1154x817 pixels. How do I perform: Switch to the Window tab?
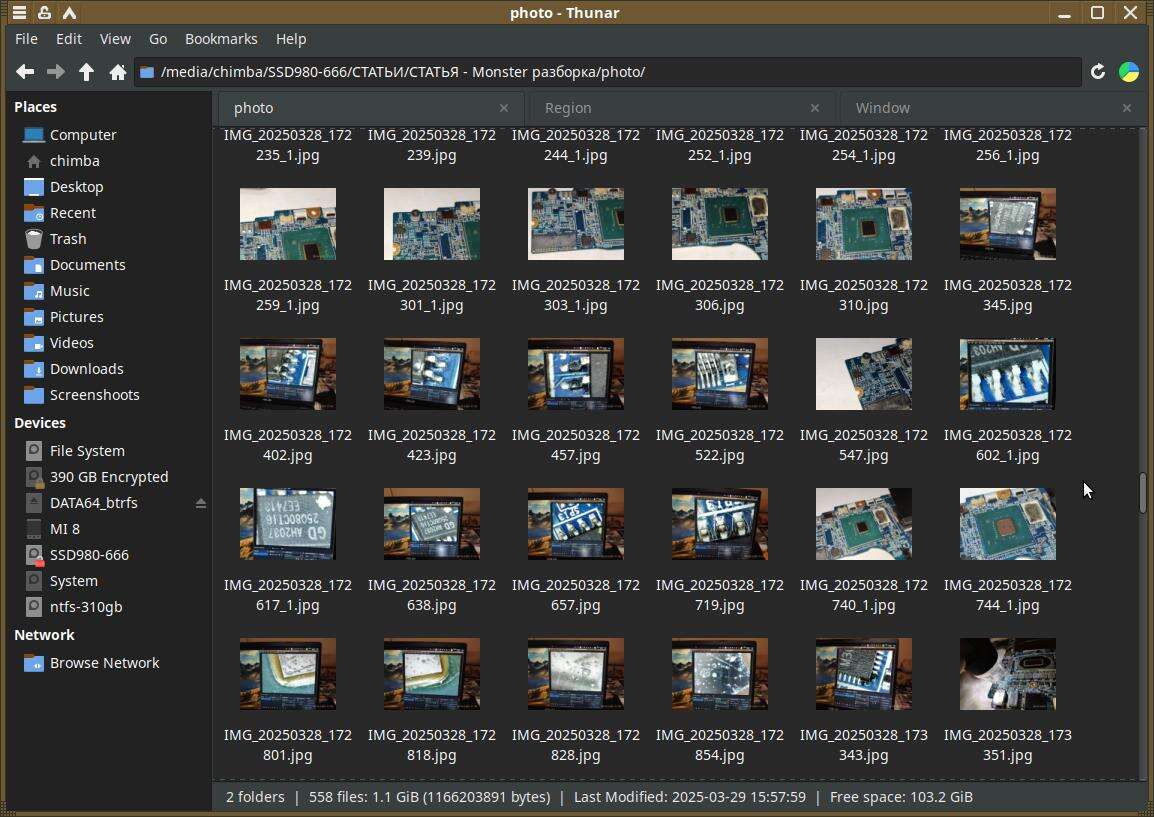[882, 108]
